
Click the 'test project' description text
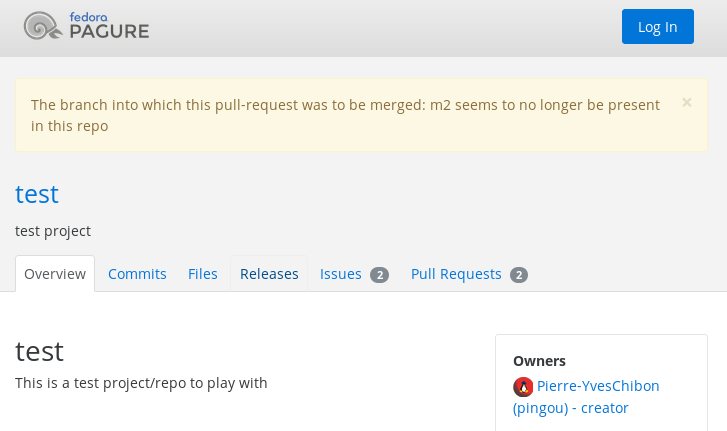pyautogui.click(x=53, y=231)
